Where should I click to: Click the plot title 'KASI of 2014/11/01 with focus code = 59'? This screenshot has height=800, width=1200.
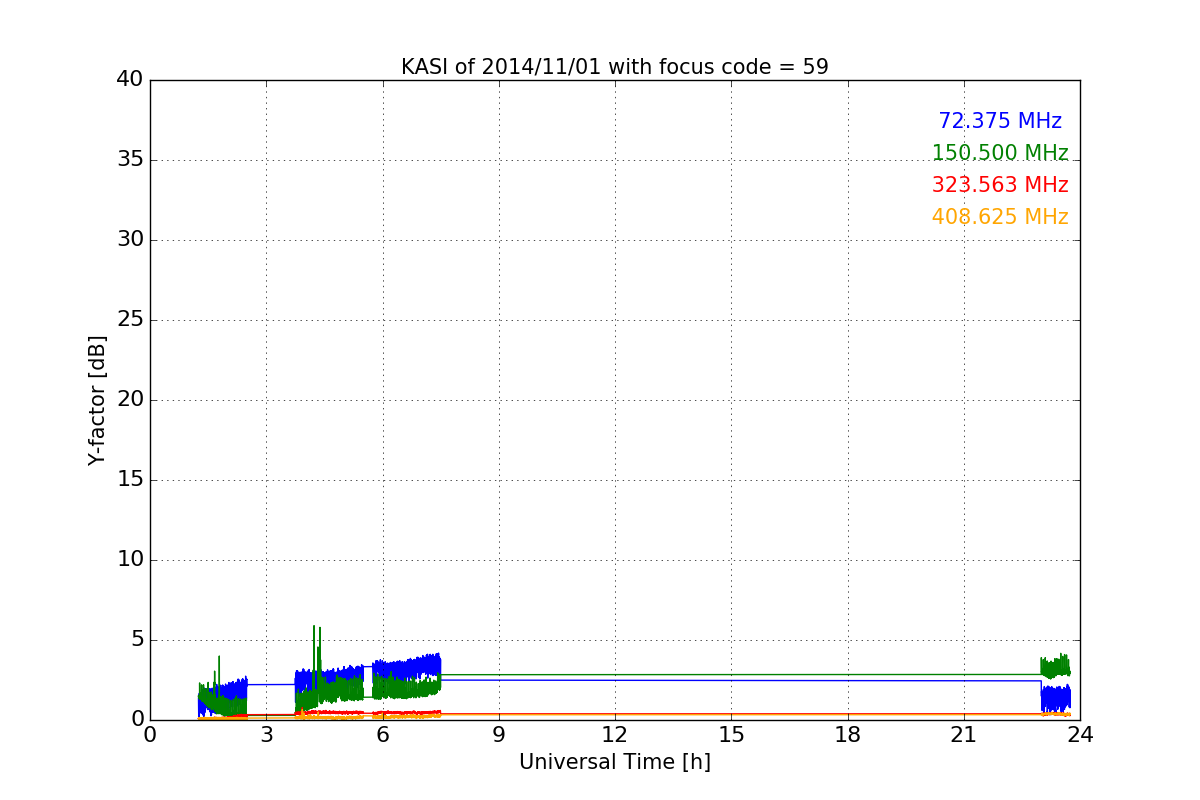coord(615,67)
